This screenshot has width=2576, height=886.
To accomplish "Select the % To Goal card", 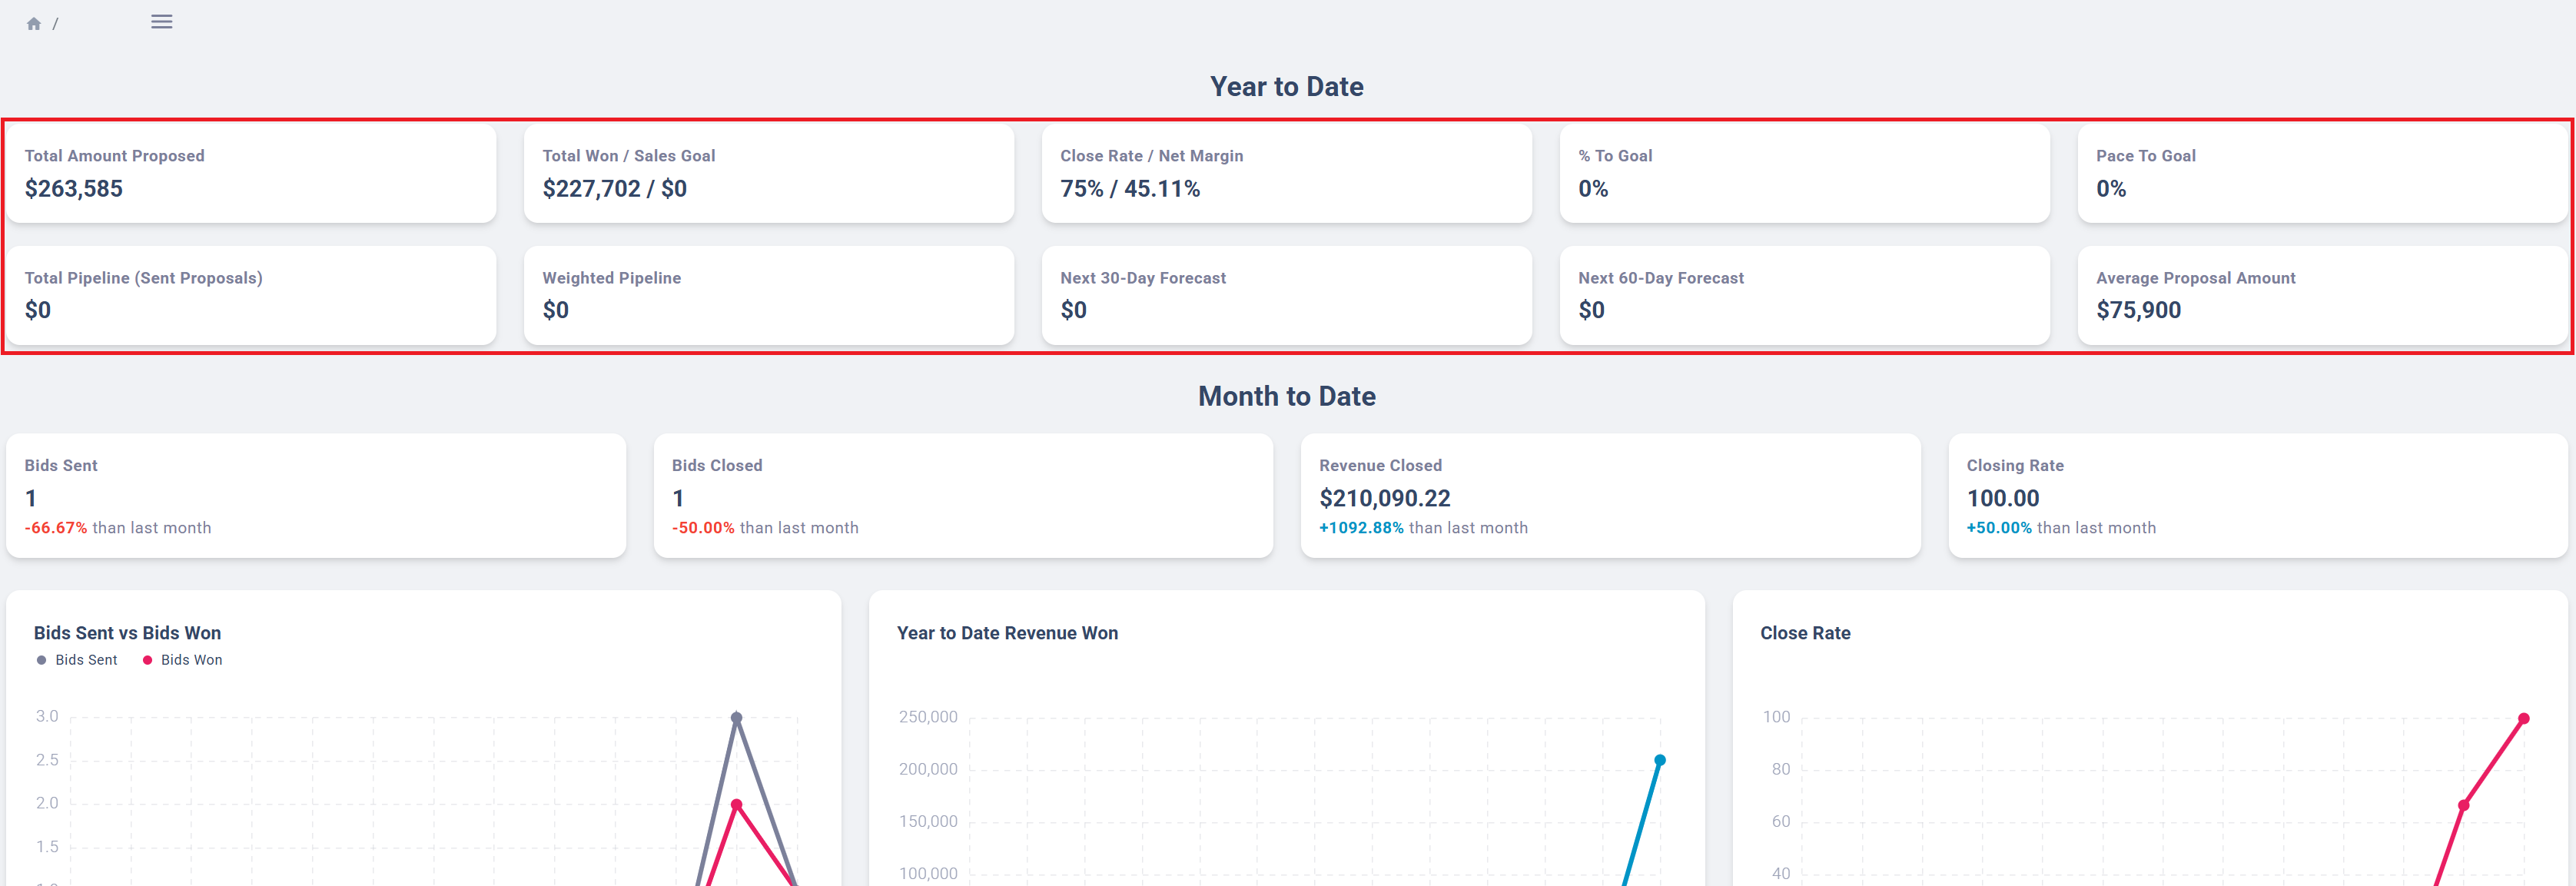I will click(x=1805, y=173).
